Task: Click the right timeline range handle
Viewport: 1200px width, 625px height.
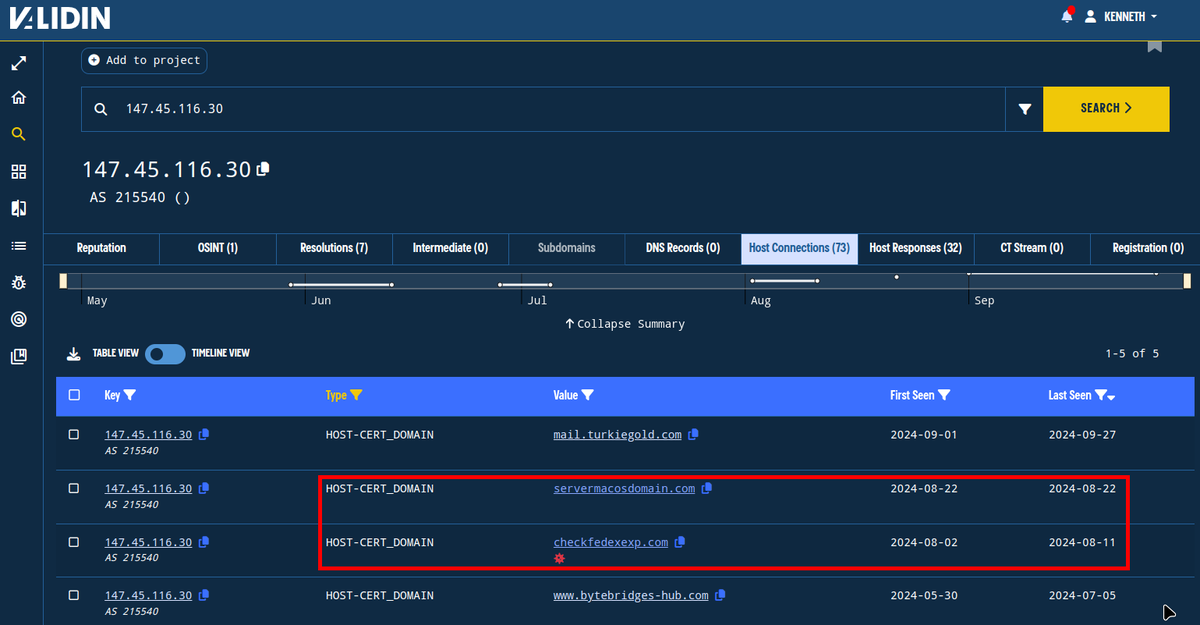Action: (1186, 281)
